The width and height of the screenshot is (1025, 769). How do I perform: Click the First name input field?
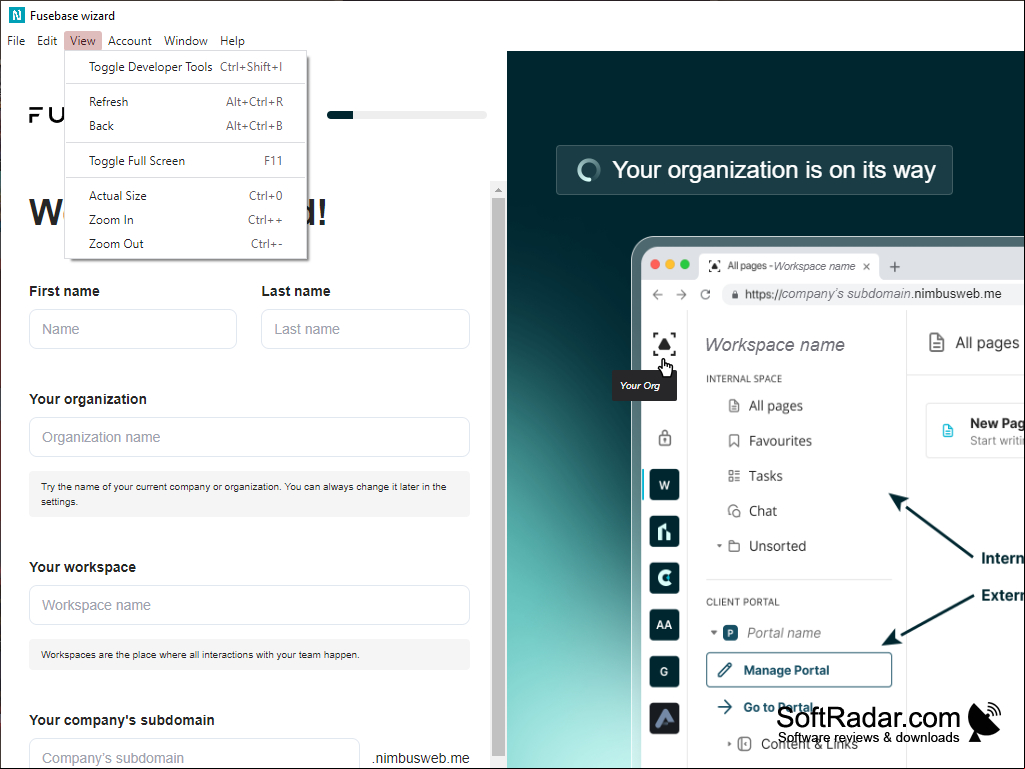point(133,329)
